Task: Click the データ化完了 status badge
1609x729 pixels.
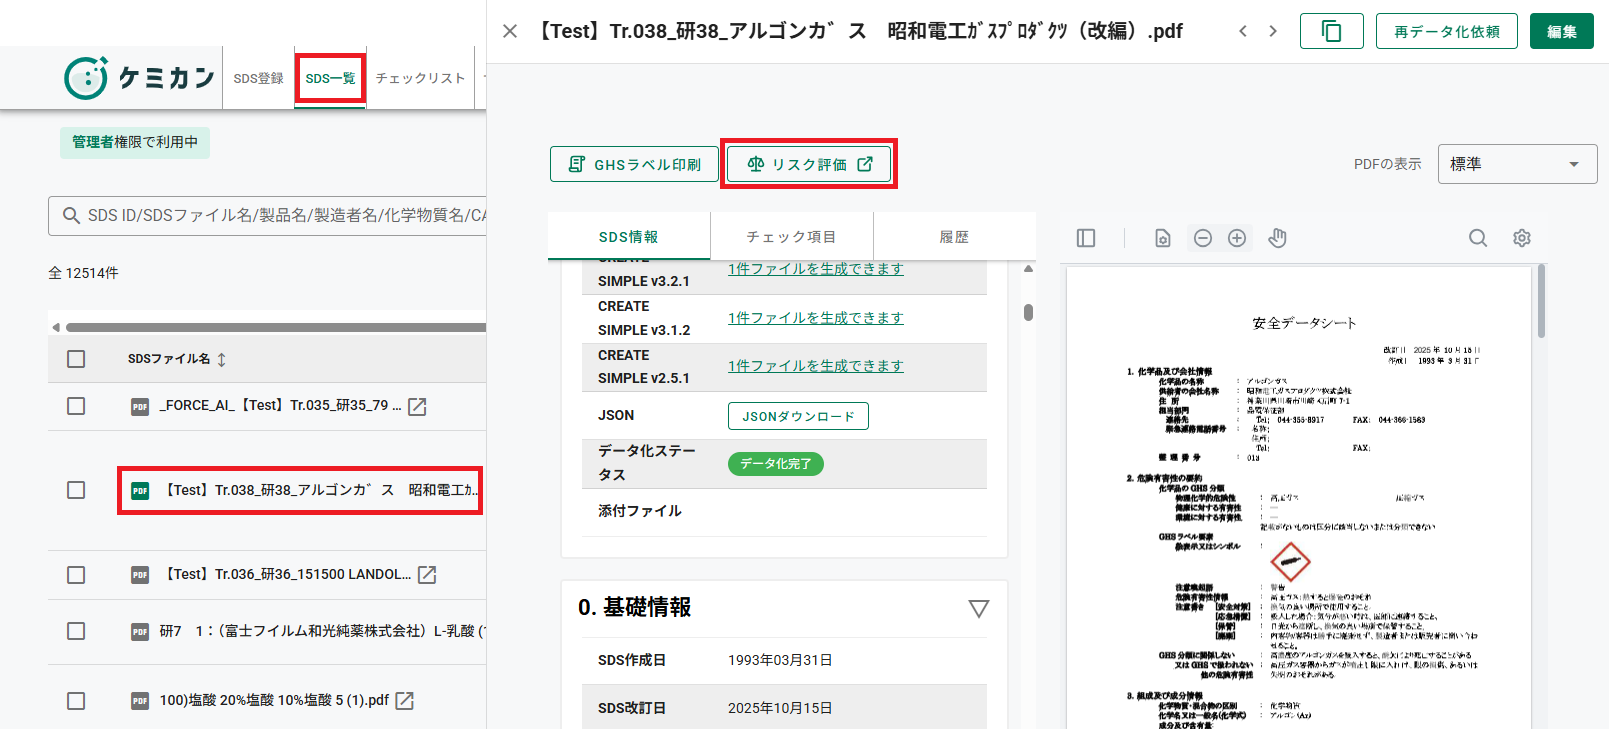Action: point(776,464)
